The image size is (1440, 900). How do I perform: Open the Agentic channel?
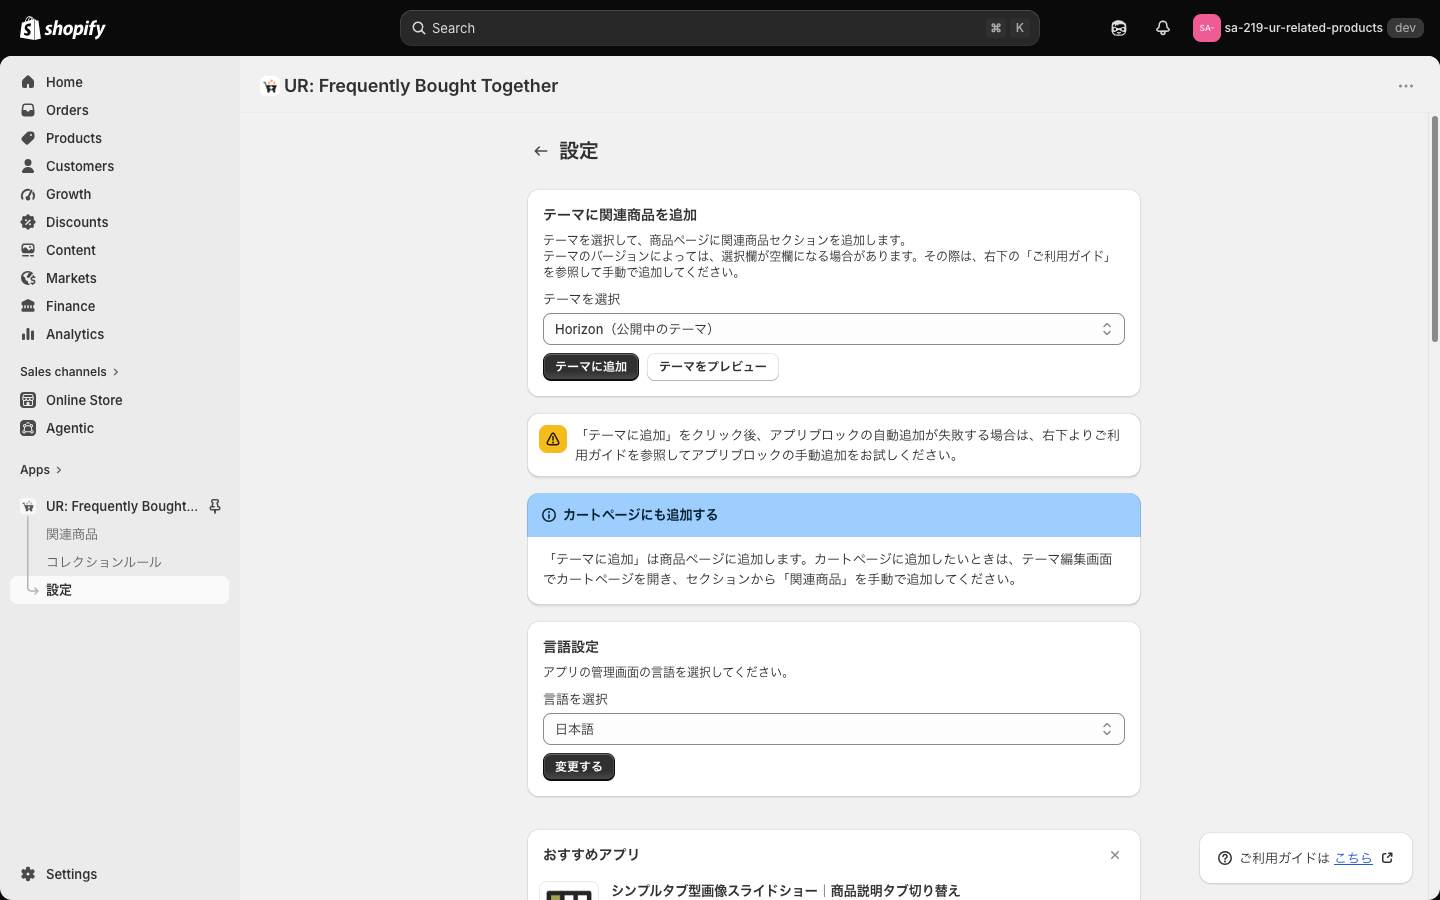click(x=119, y=428)
